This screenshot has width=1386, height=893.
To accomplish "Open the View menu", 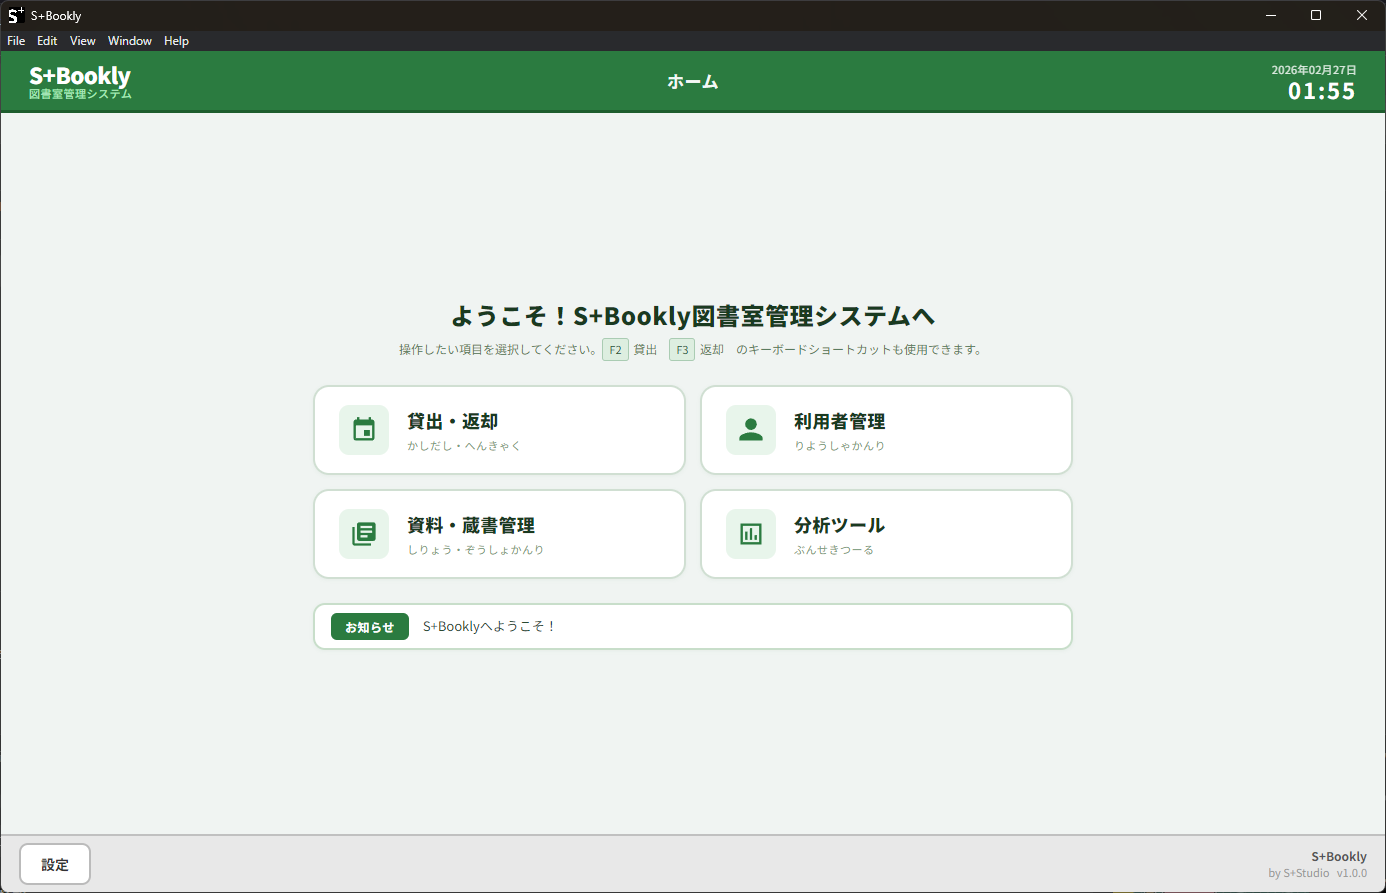I will click(82, 41).
